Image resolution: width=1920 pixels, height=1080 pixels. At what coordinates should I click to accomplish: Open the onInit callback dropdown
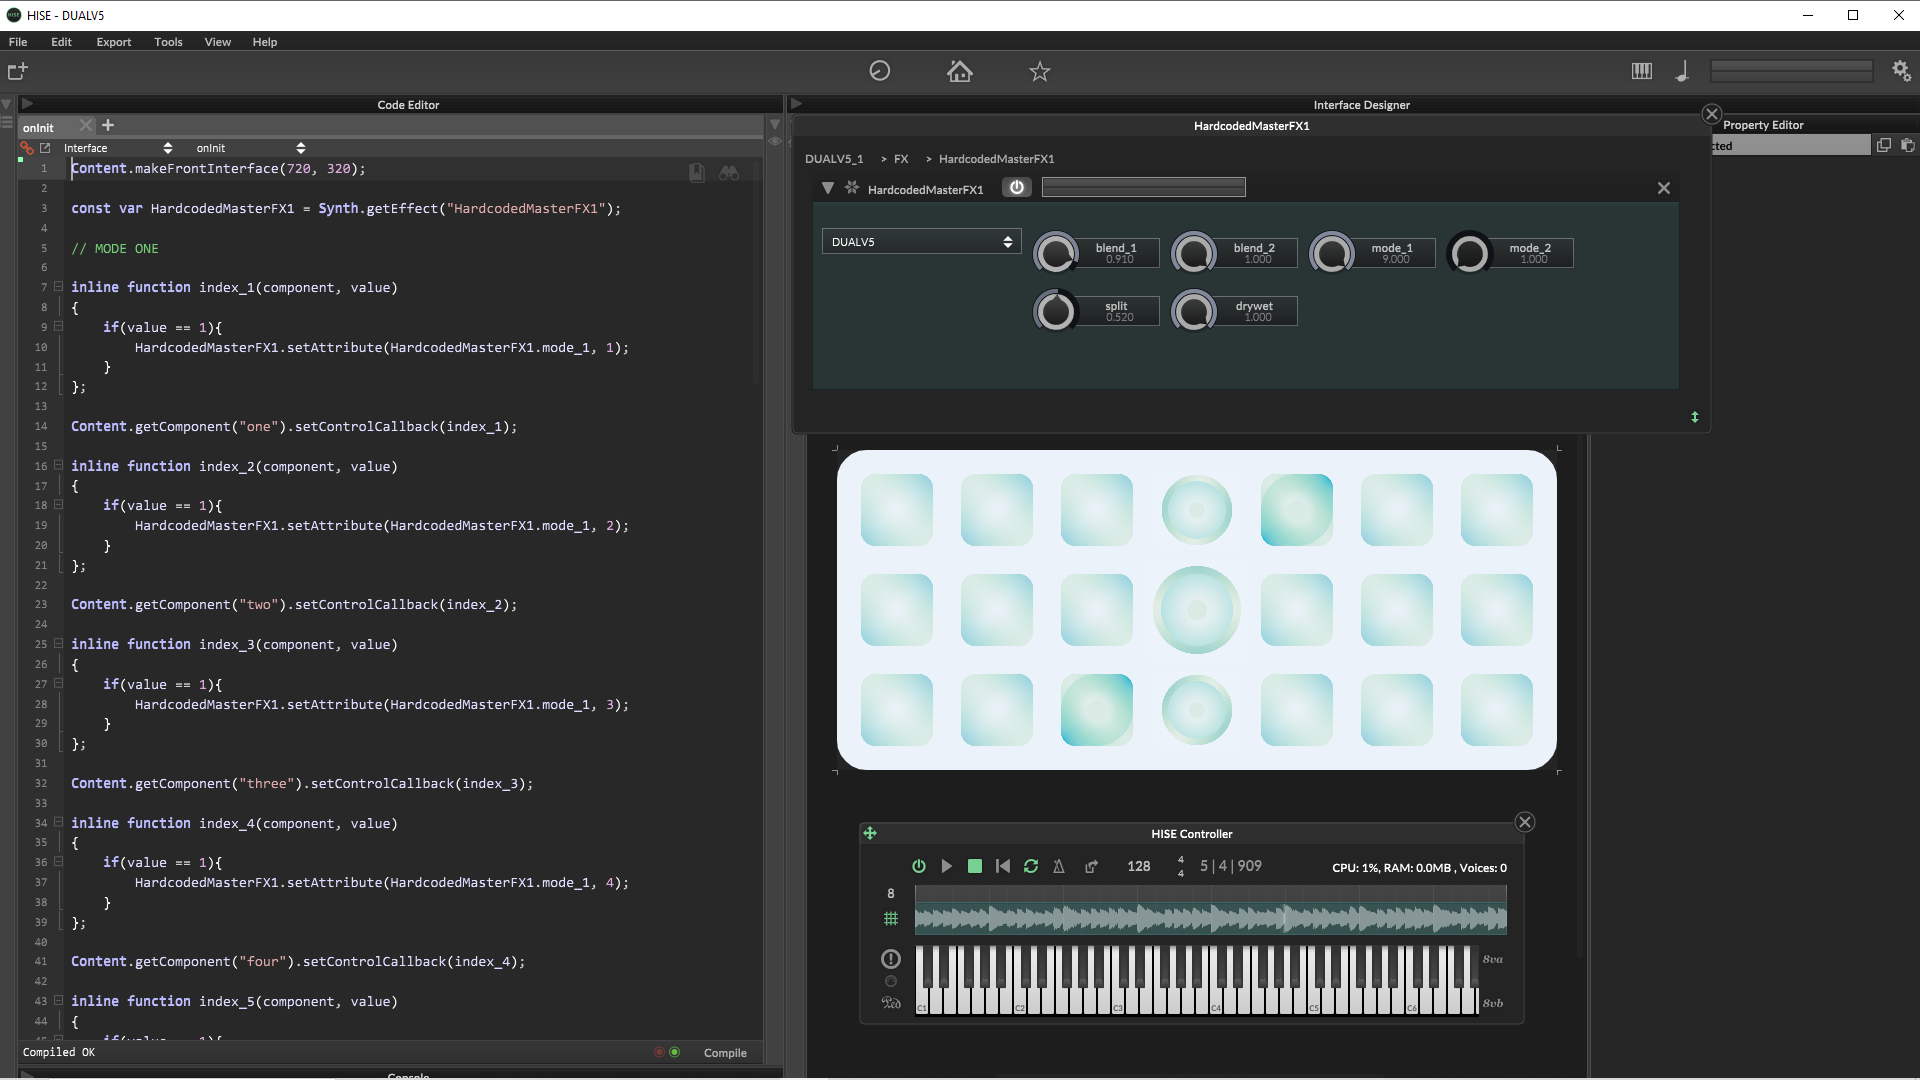(x=250, y=148)
